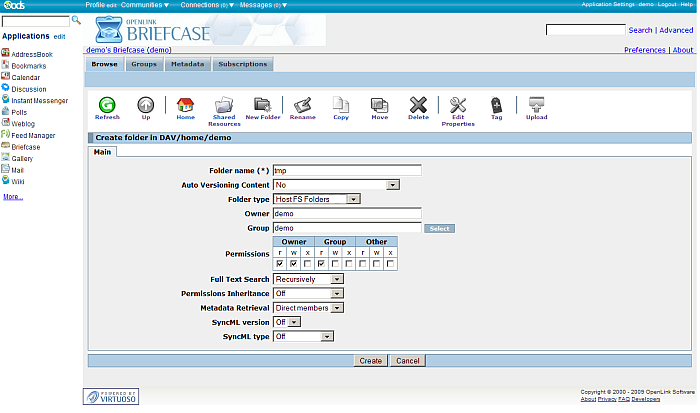Open the Full Text Search dropdown
Viewport: 700px width, 413px height.
309,279
